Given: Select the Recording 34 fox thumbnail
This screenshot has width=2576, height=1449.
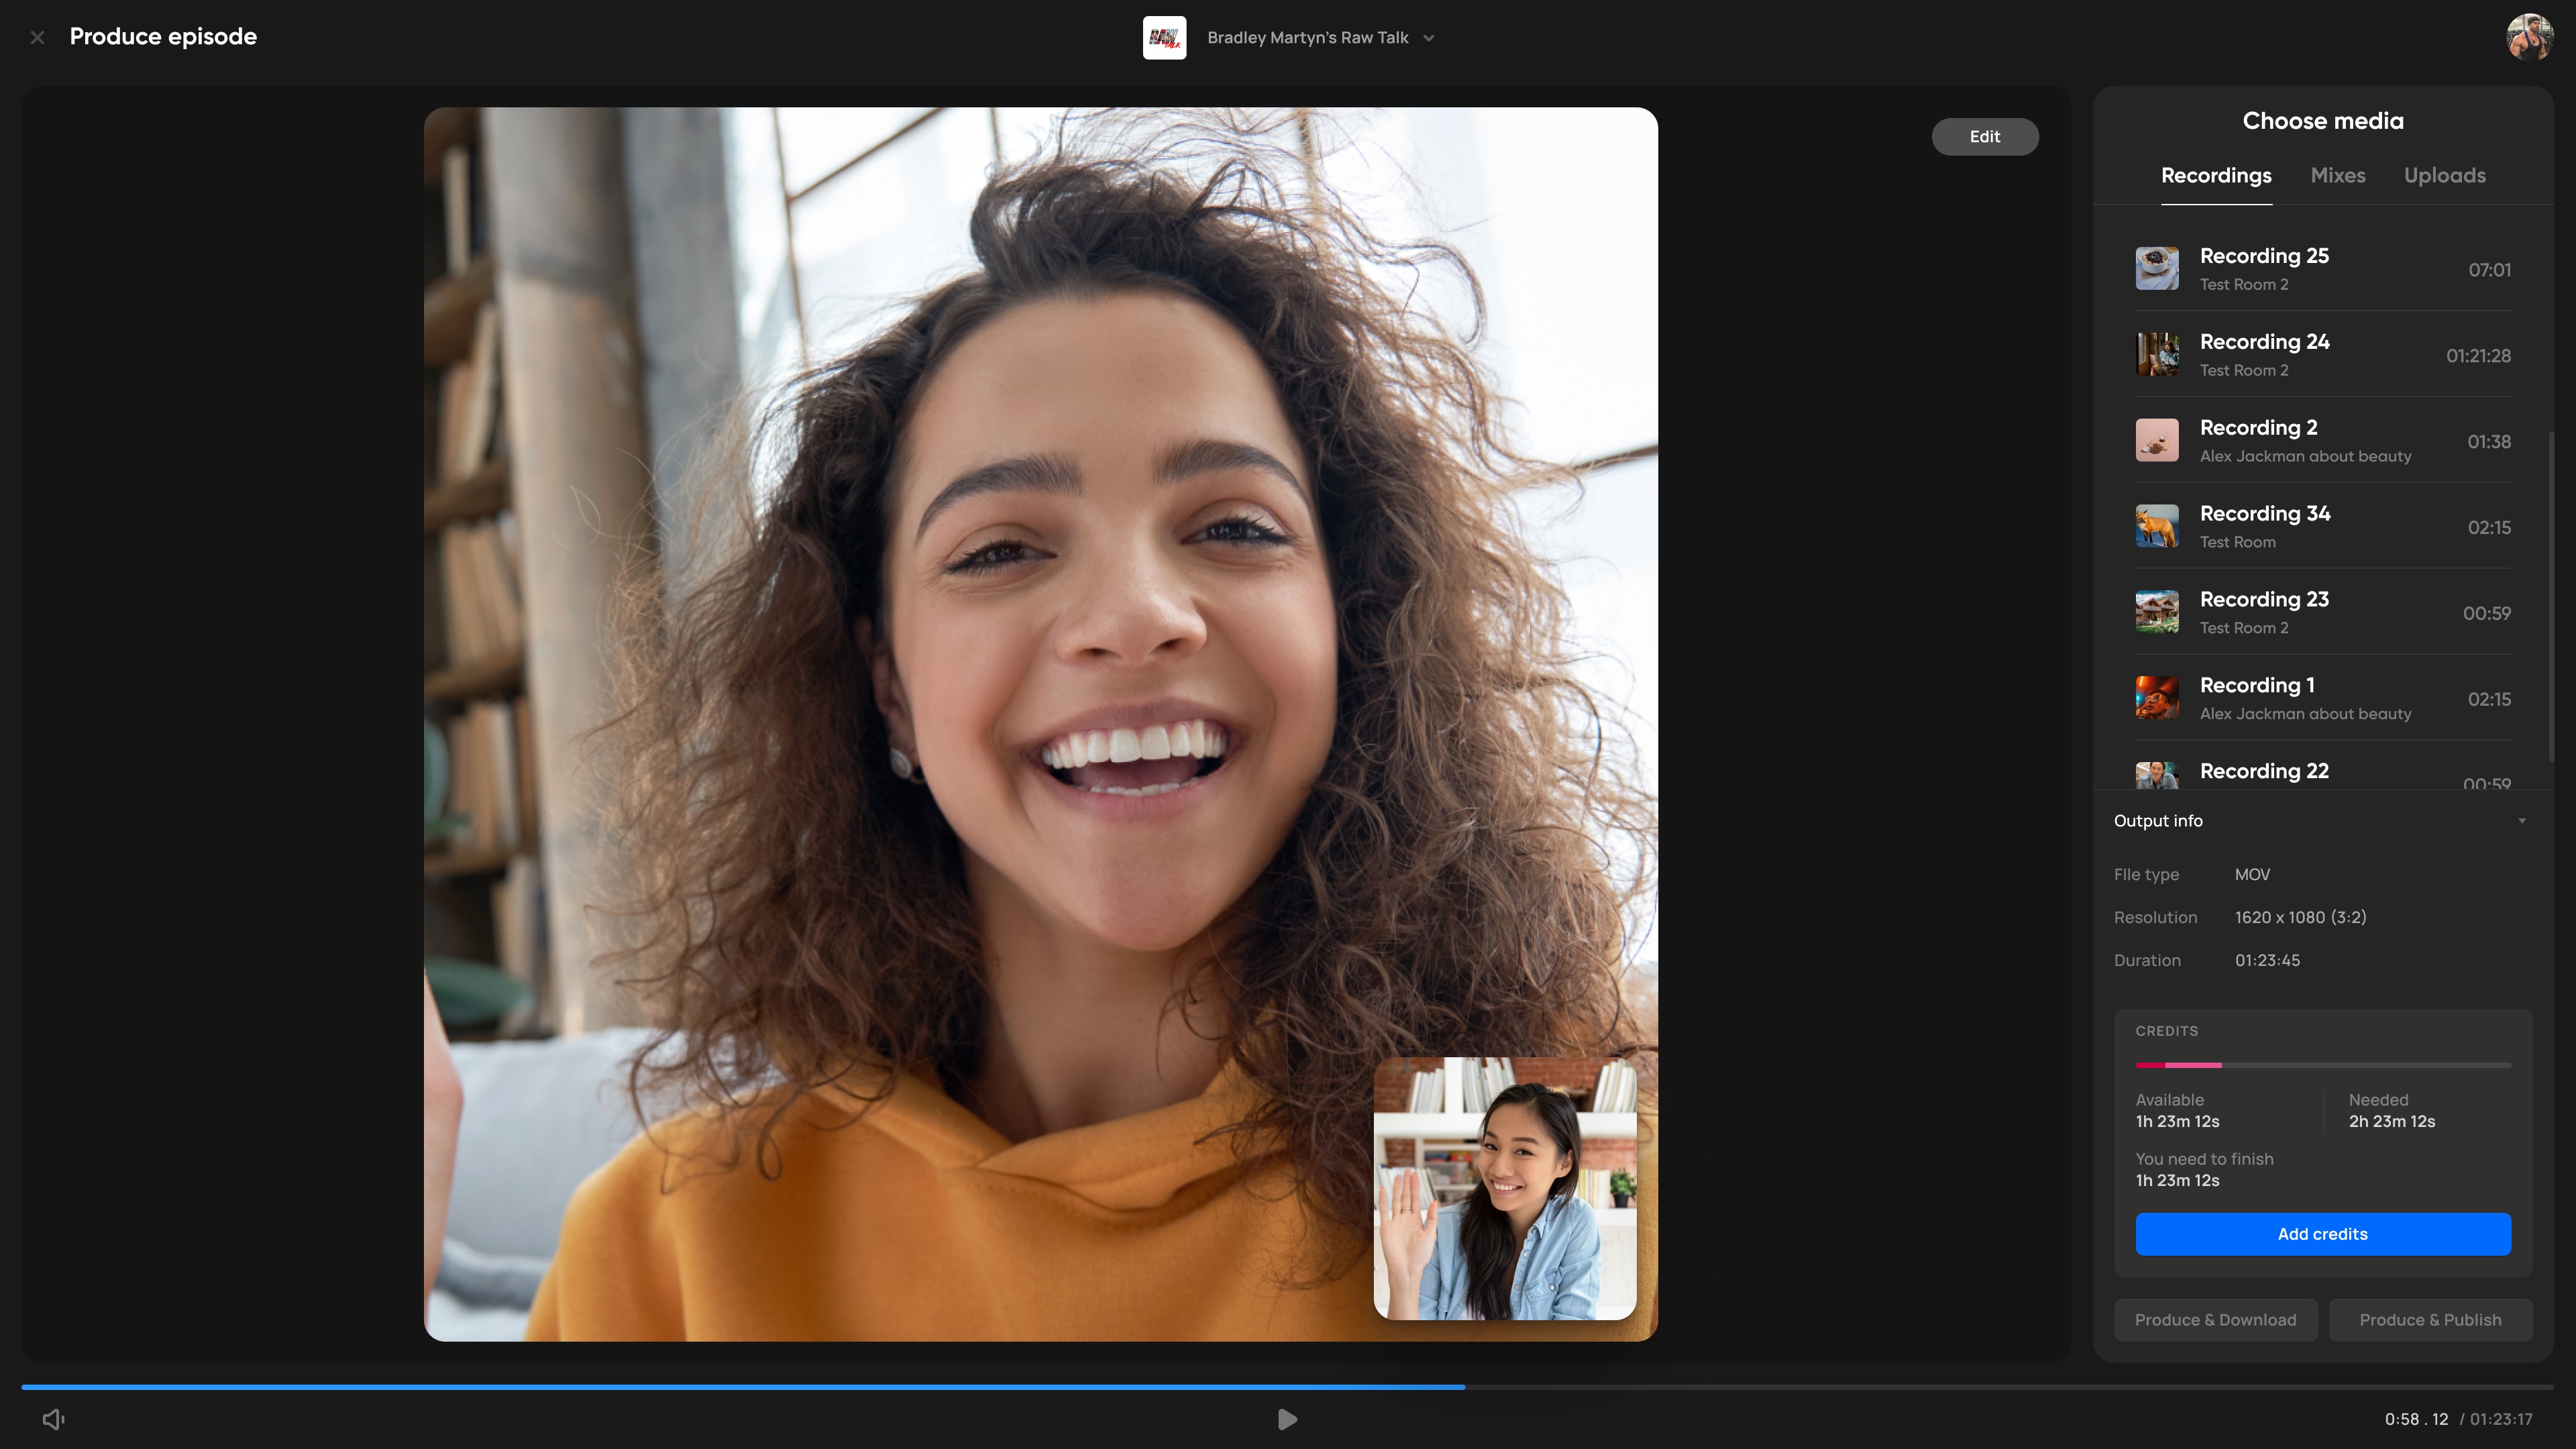Looking at the screenshot, I should click(2157, 527).
